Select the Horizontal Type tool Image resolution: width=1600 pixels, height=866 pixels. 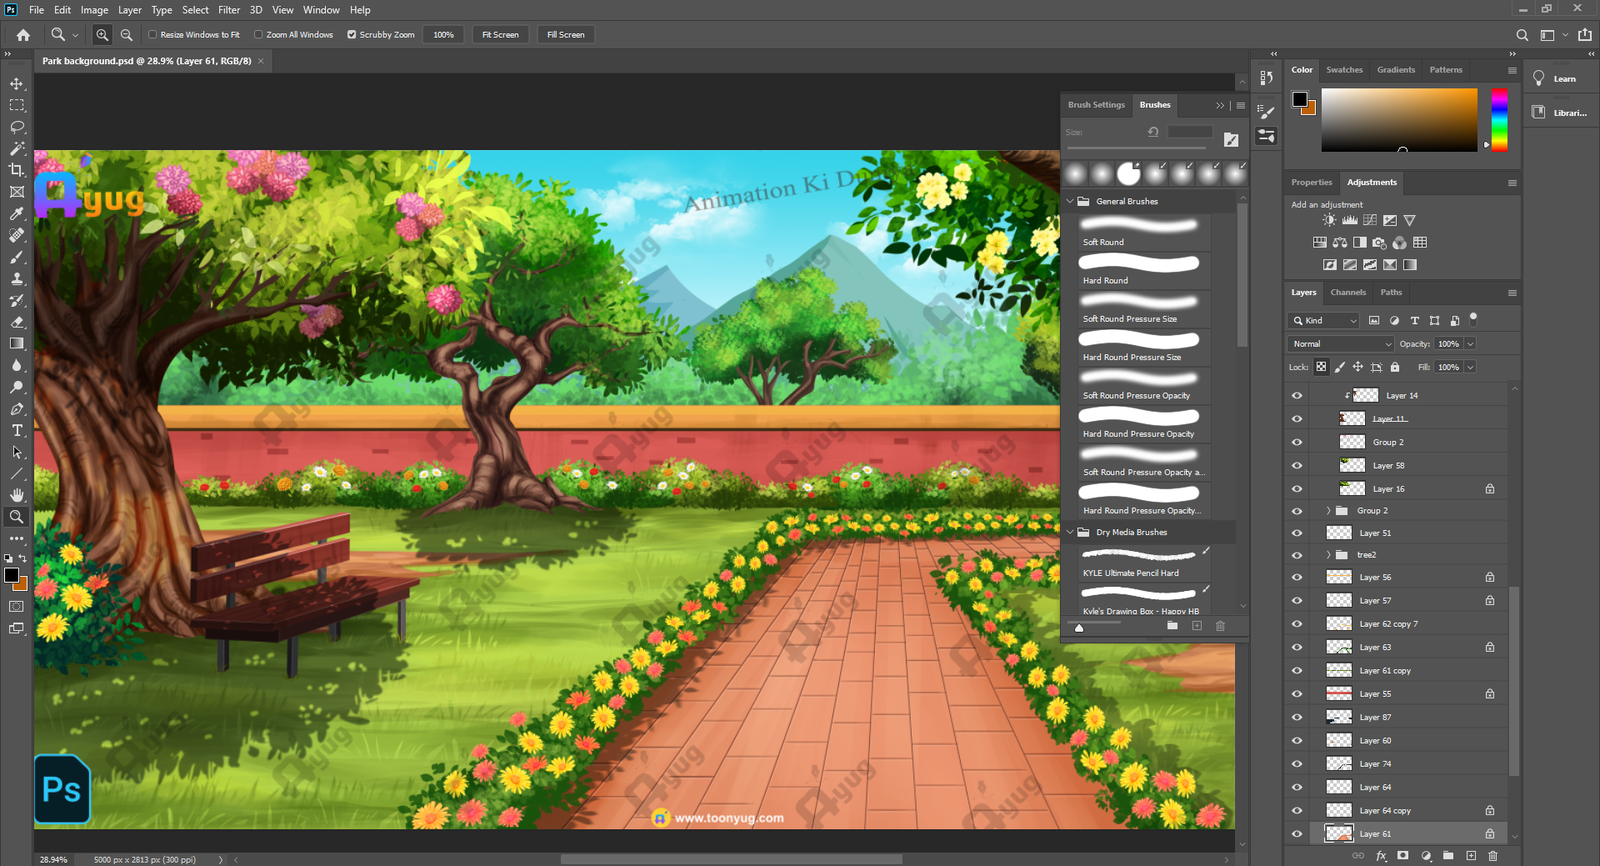17,431
